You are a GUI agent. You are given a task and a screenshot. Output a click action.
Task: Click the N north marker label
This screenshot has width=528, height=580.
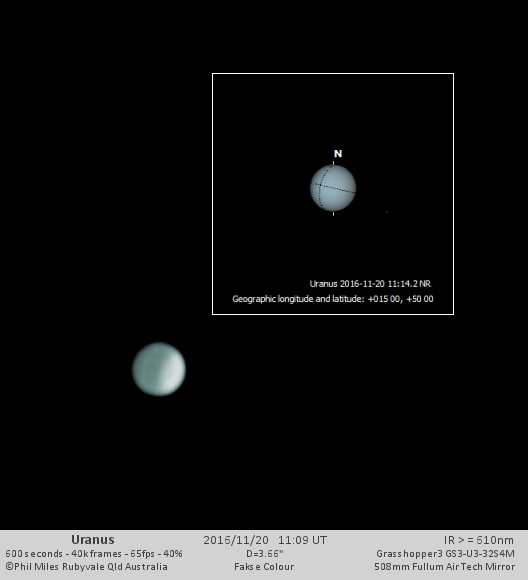click(x=338, y=154)
